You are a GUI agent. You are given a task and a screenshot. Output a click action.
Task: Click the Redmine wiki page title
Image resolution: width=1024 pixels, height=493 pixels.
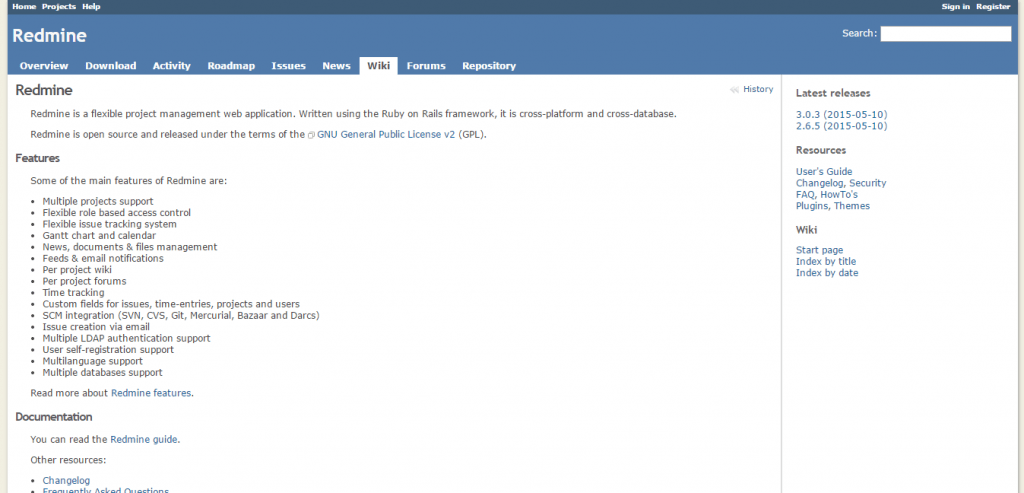click(x=44, y=90)
